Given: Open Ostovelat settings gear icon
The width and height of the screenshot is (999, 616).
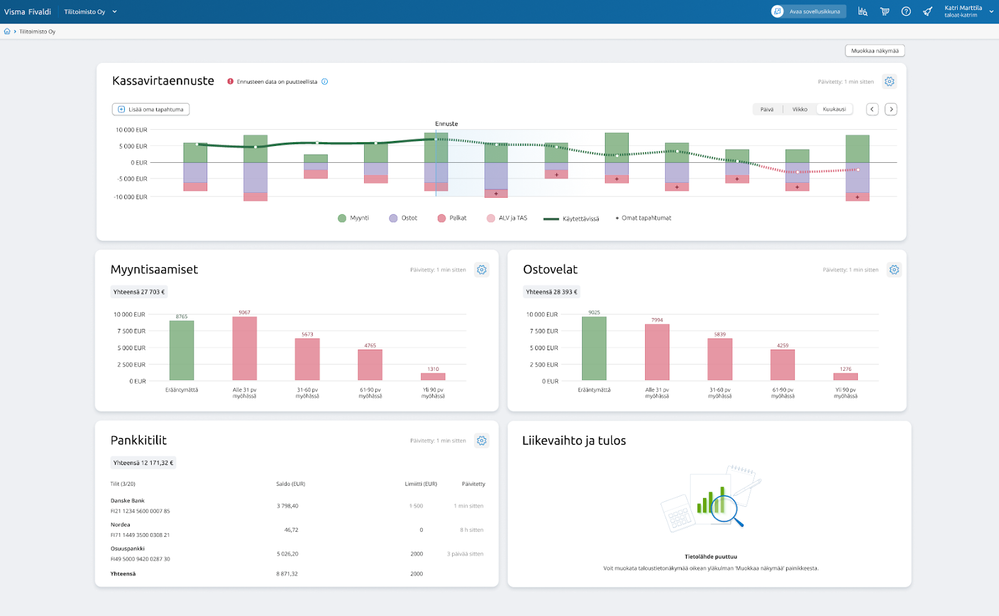Looking at the screenshot, I should pyautogui.click(x=894, y=270).
